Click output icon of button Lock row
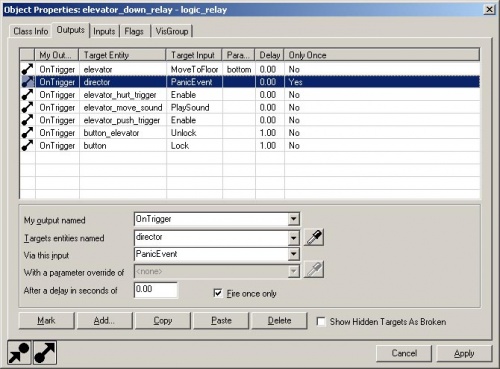Image resolution: width=500 pixels, height=369 pixels. click(27, 145)
